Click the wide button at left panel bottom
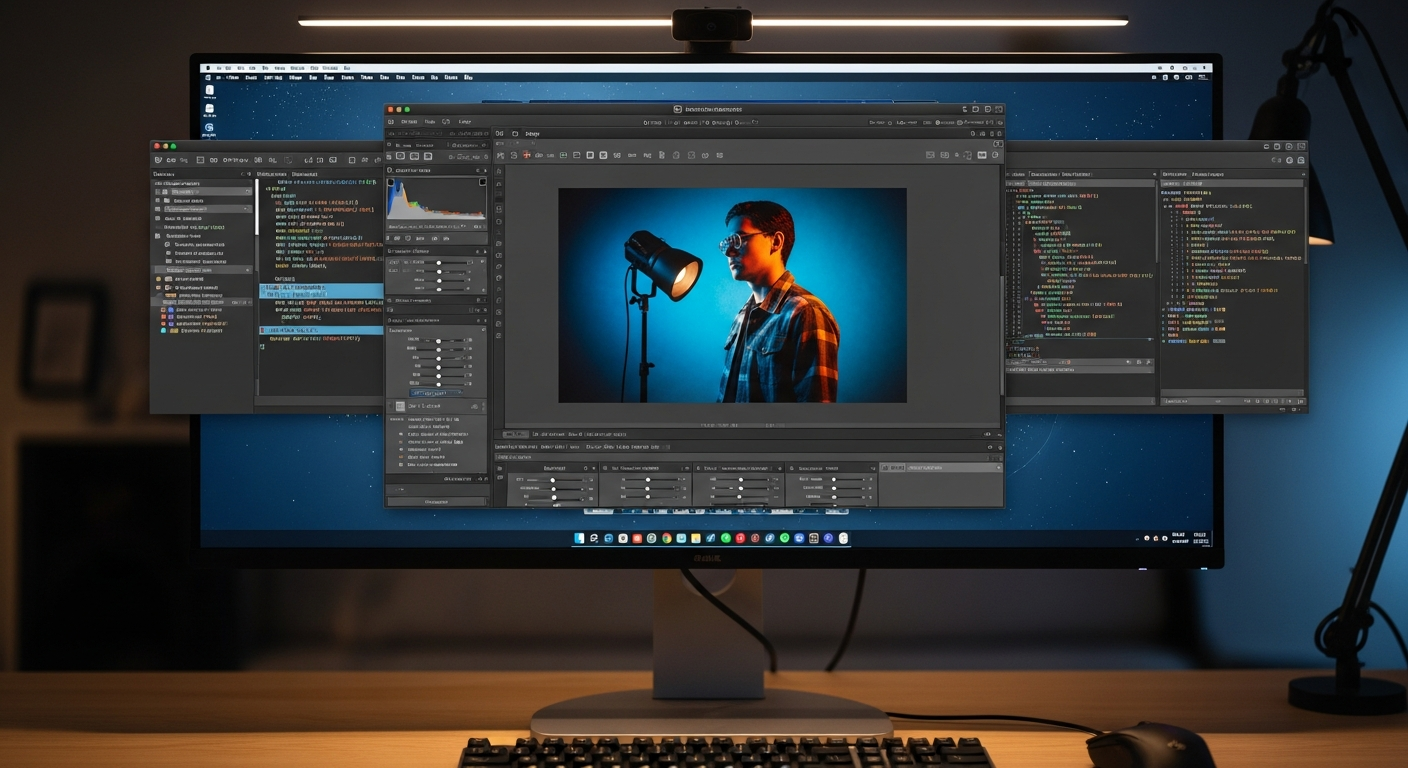 tap(436, 501)
